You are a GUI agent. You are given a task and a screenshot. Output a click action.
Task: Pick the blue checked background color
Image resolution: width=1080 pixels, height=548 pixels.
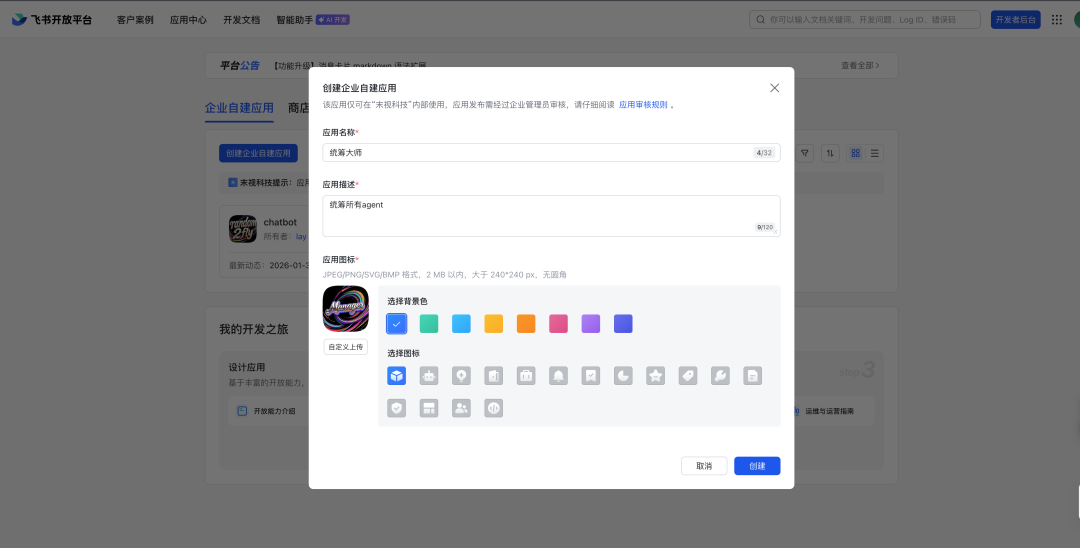click(397, 324)
